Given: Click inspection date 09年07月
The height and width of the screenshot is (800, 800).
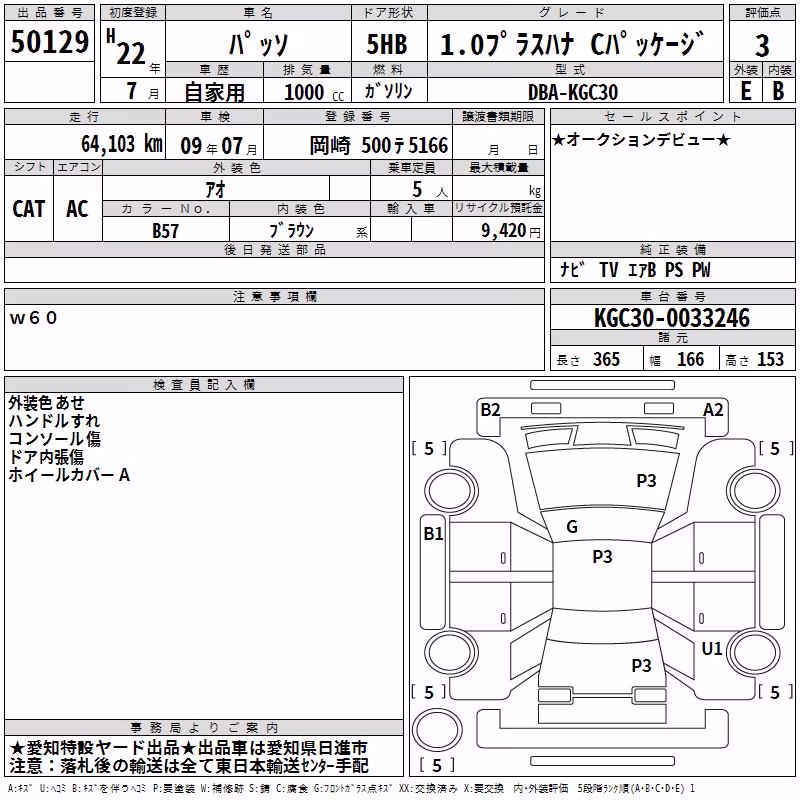Looking at the screenshot, I should (x=218, y=146).
